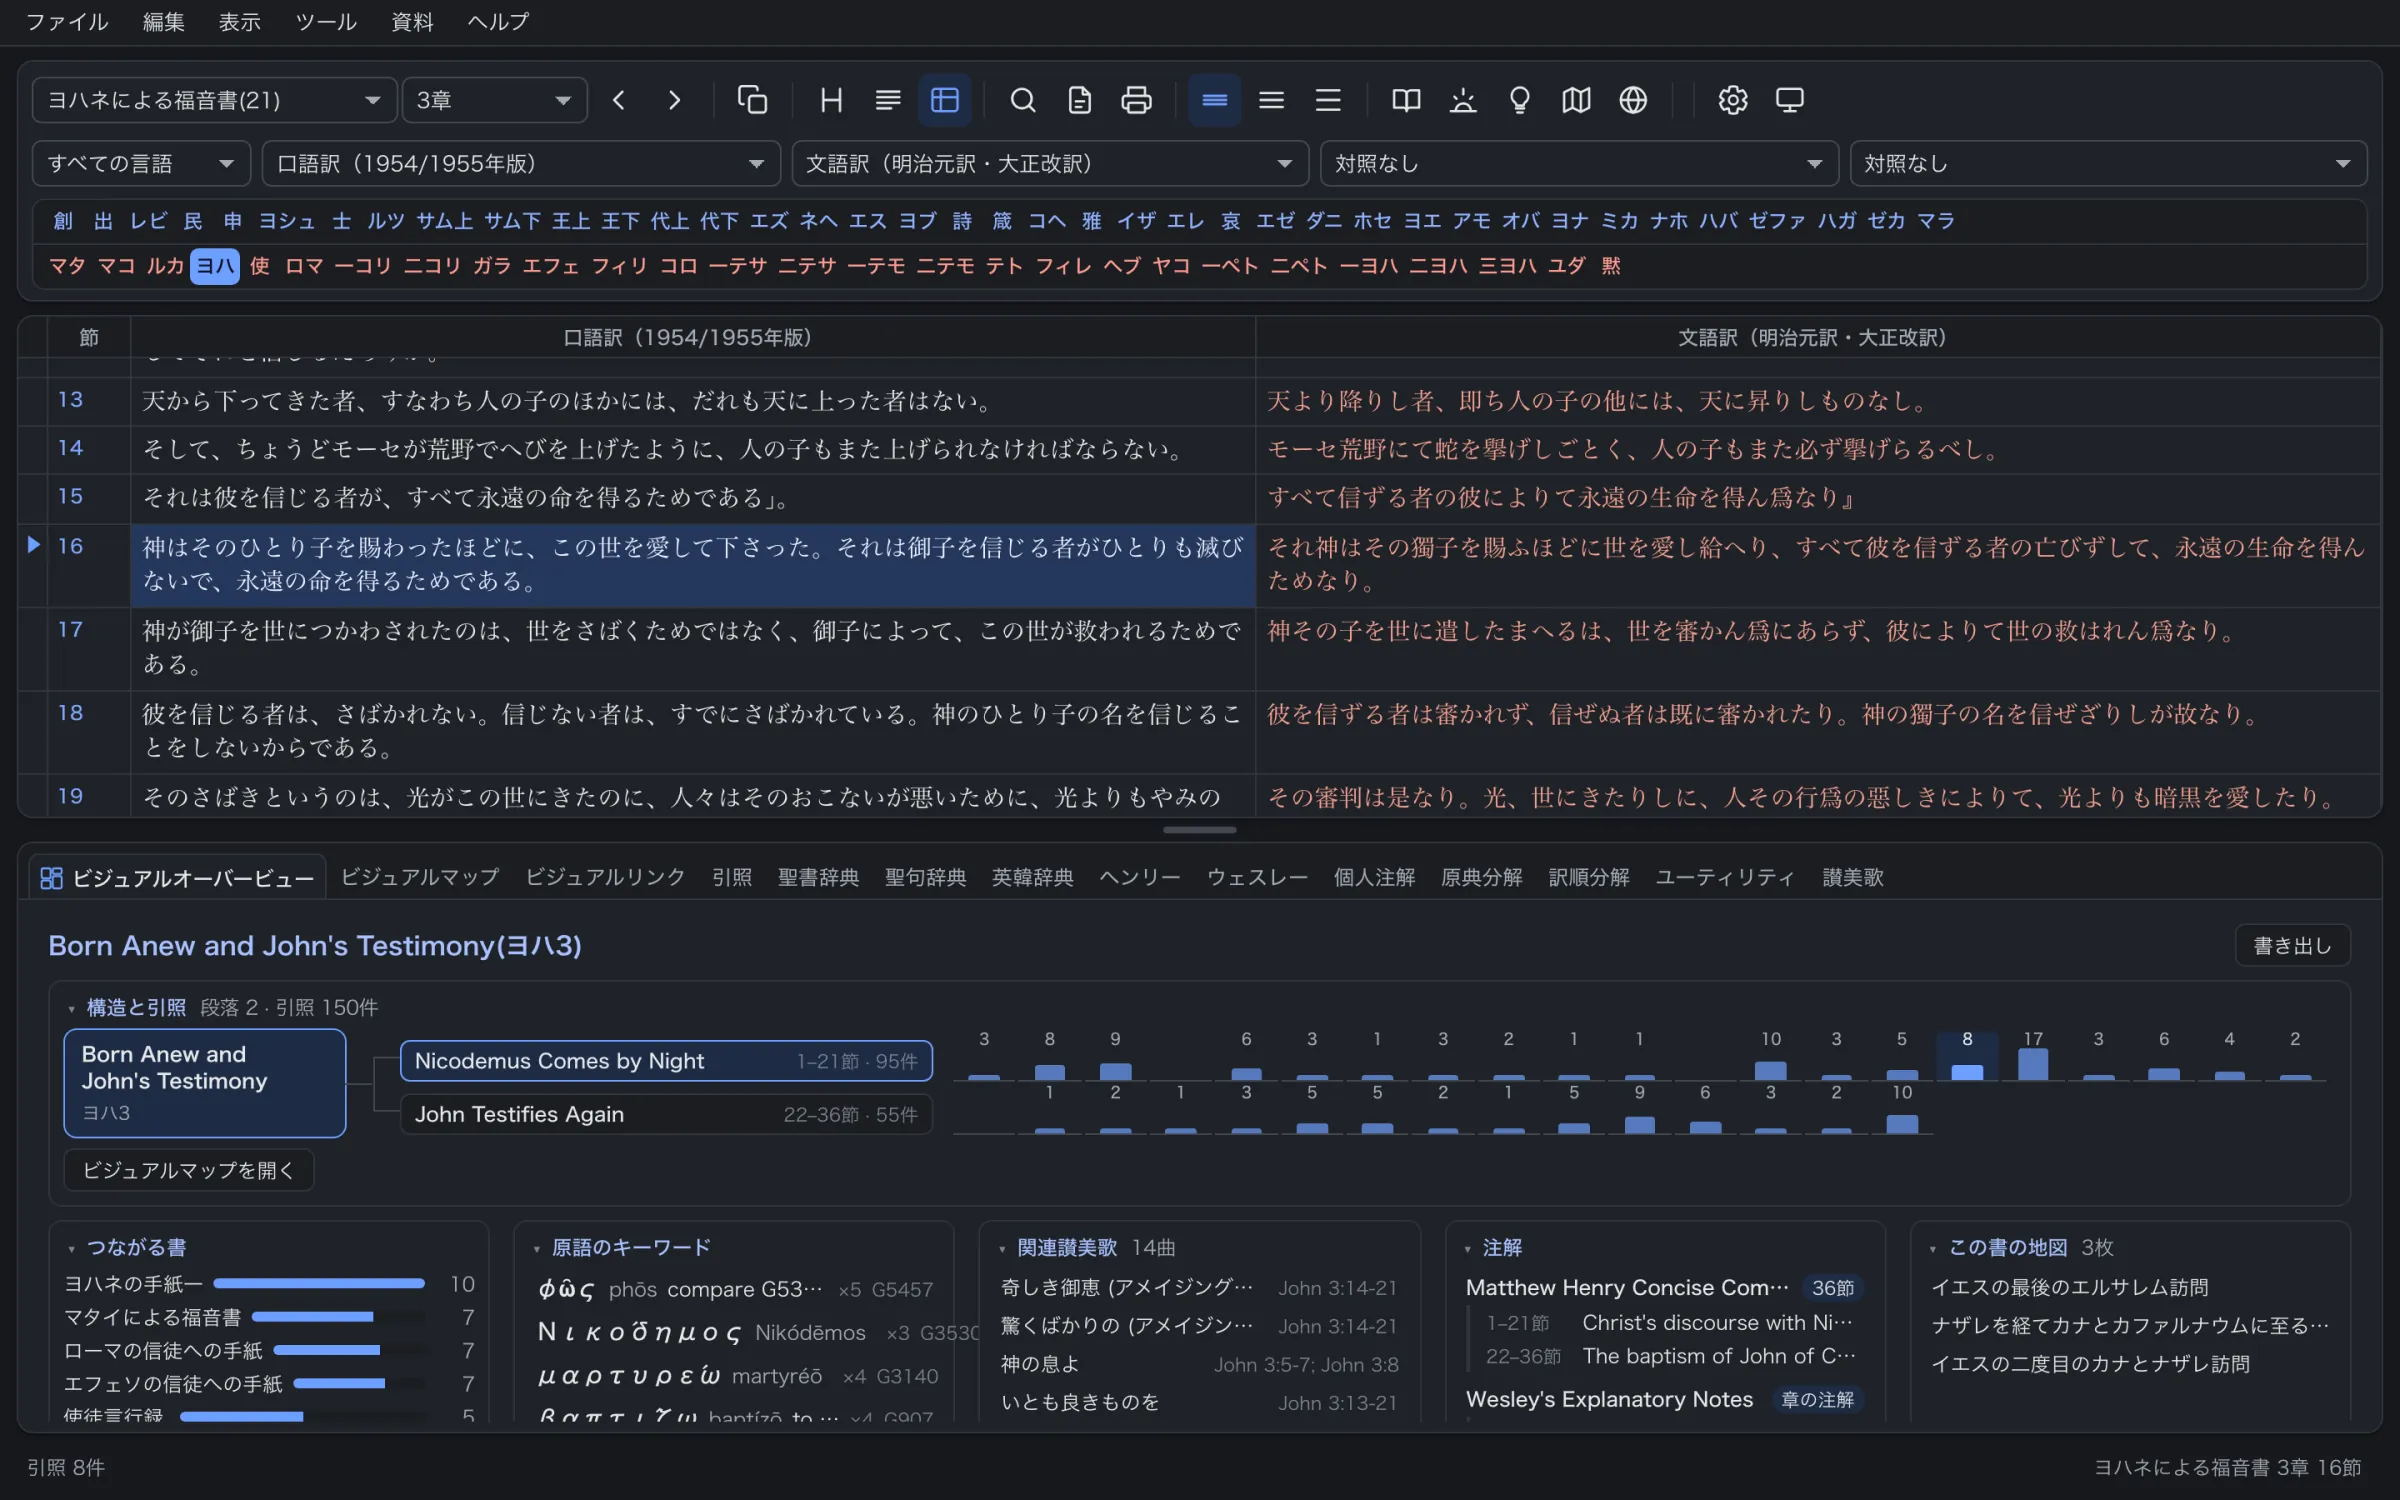
Task: Click the printer icon
Action: 1136,100
